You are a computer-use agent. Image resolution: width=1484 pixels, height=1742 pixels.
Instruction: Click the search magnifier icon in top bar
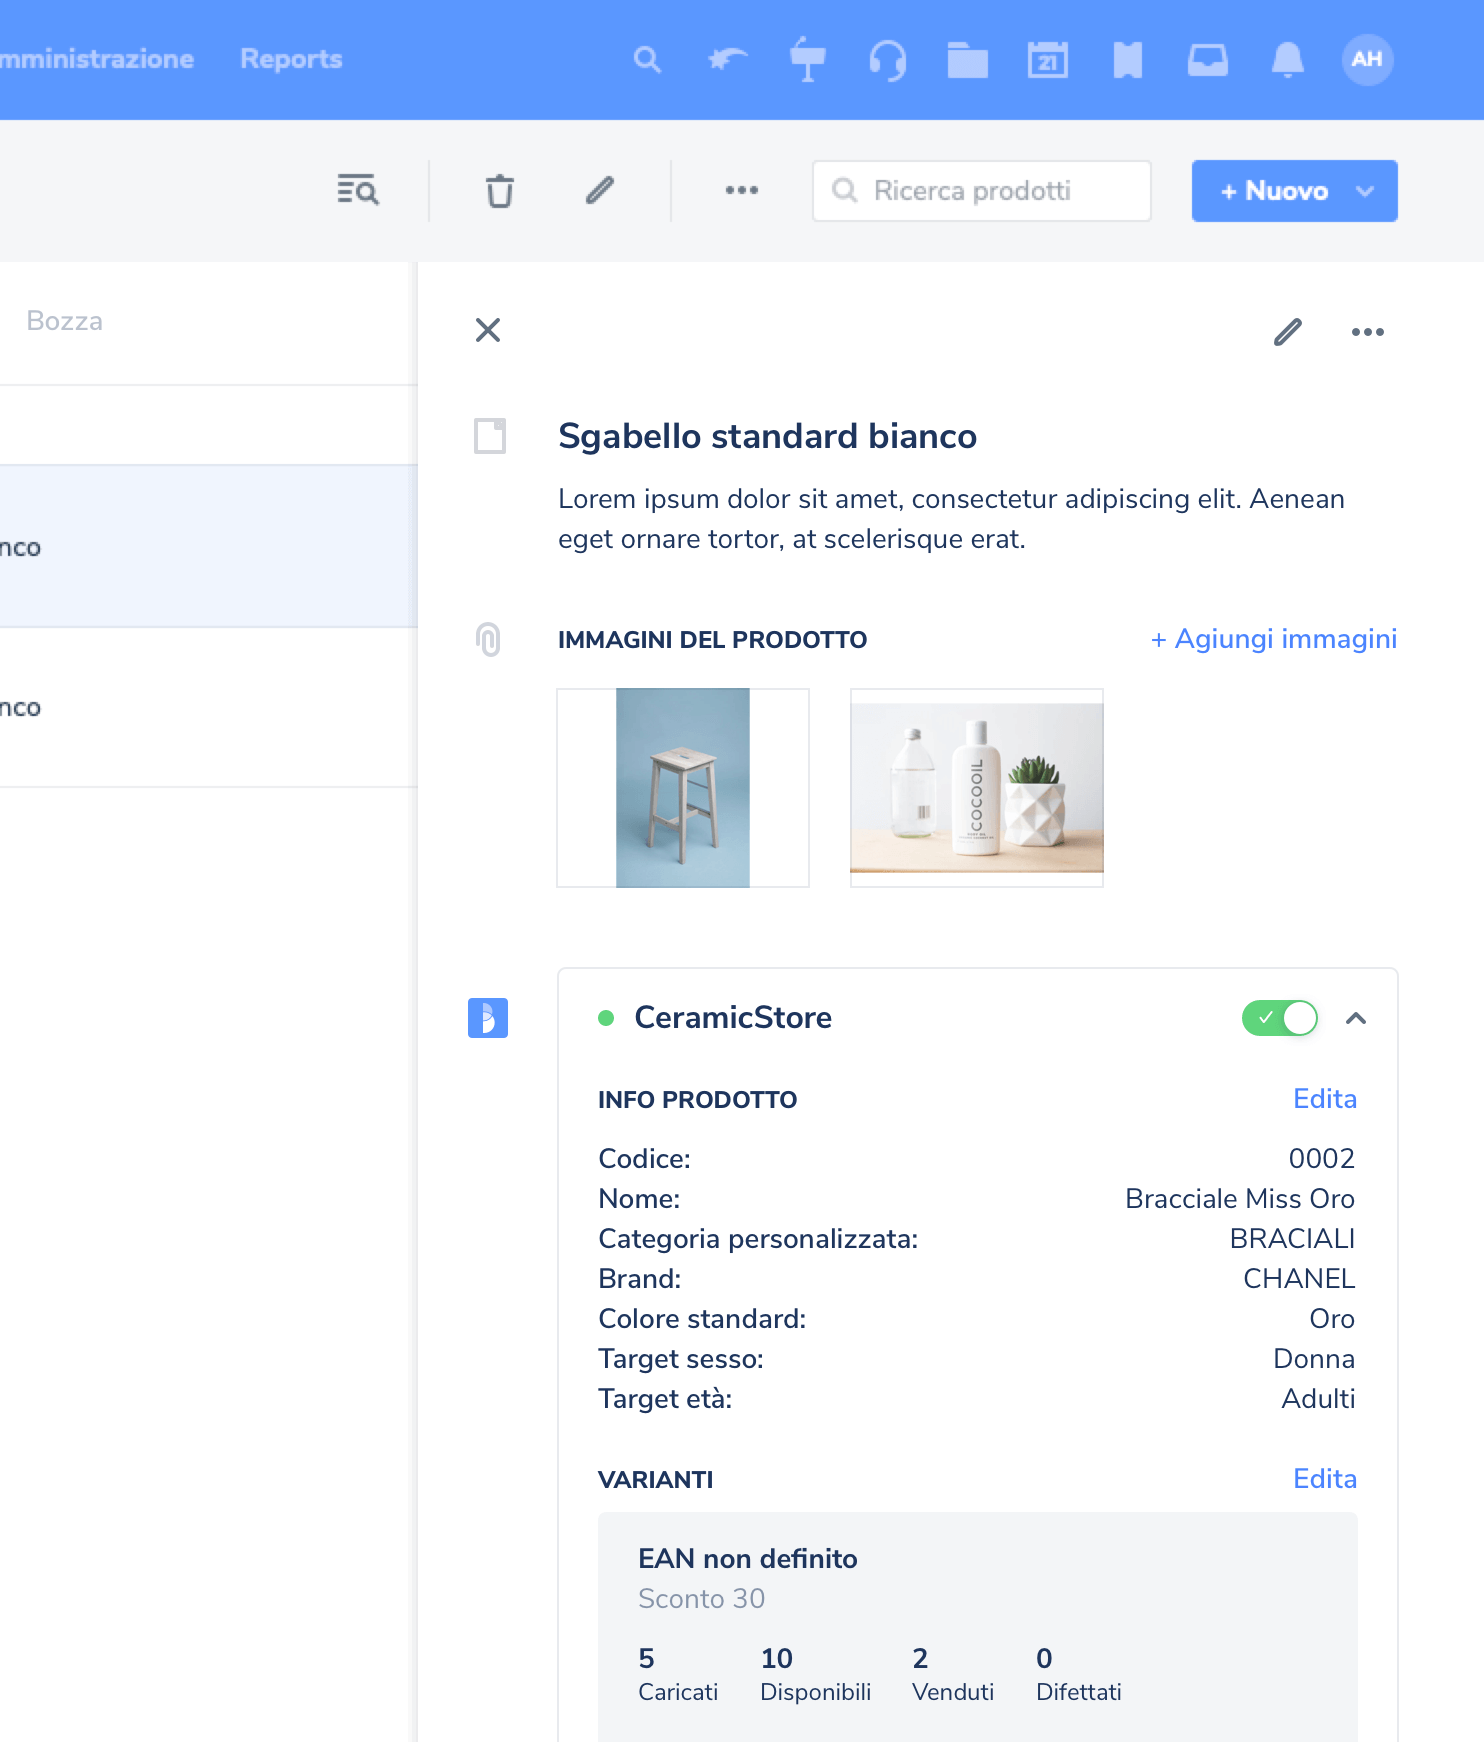point(647,60)
